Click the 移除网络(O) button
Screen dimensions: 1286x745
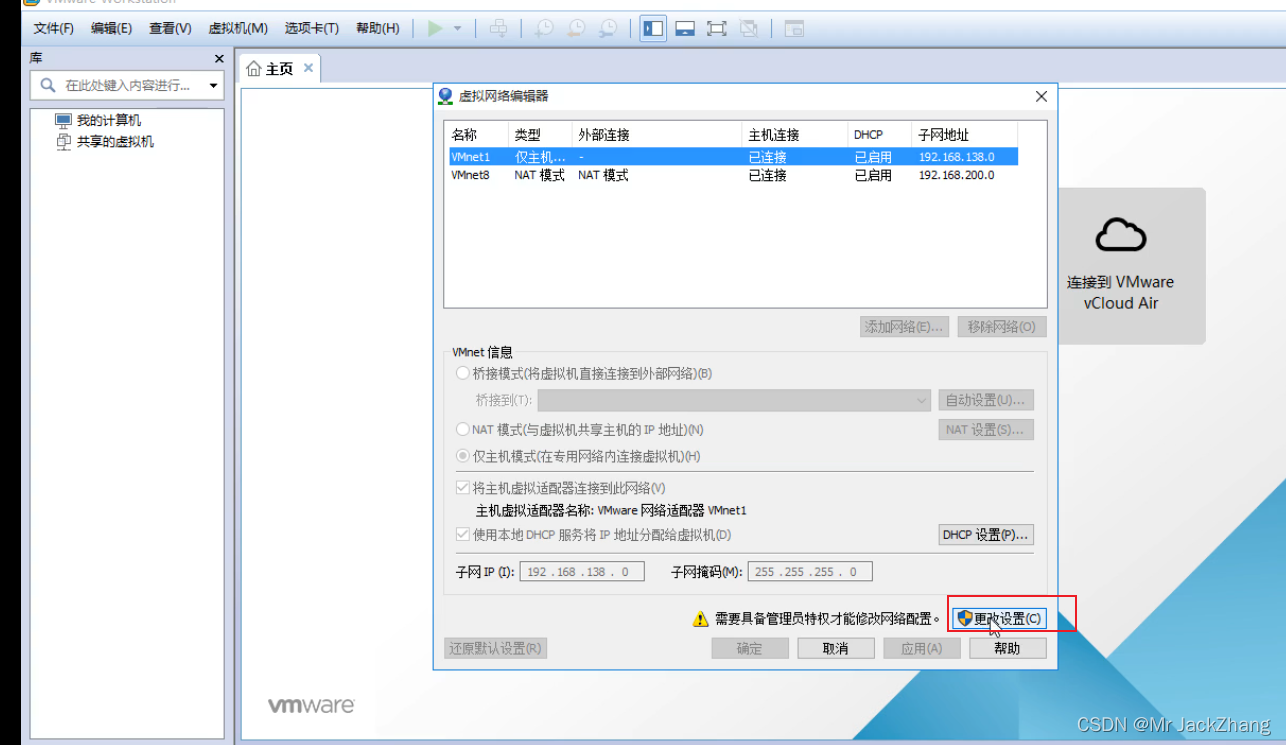coord(1002,327)
